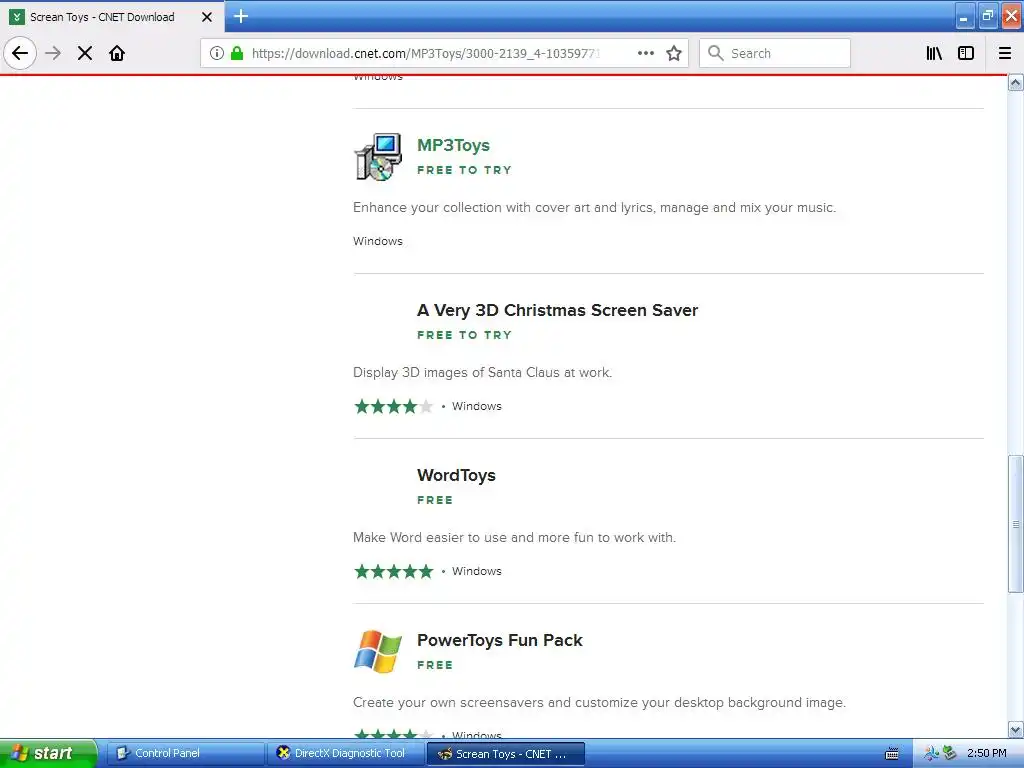The height and width of the screenshot is (768, 1024).
Task: Open the Windows Start menu
Action: pyautogui.click(x=48, y=753)
